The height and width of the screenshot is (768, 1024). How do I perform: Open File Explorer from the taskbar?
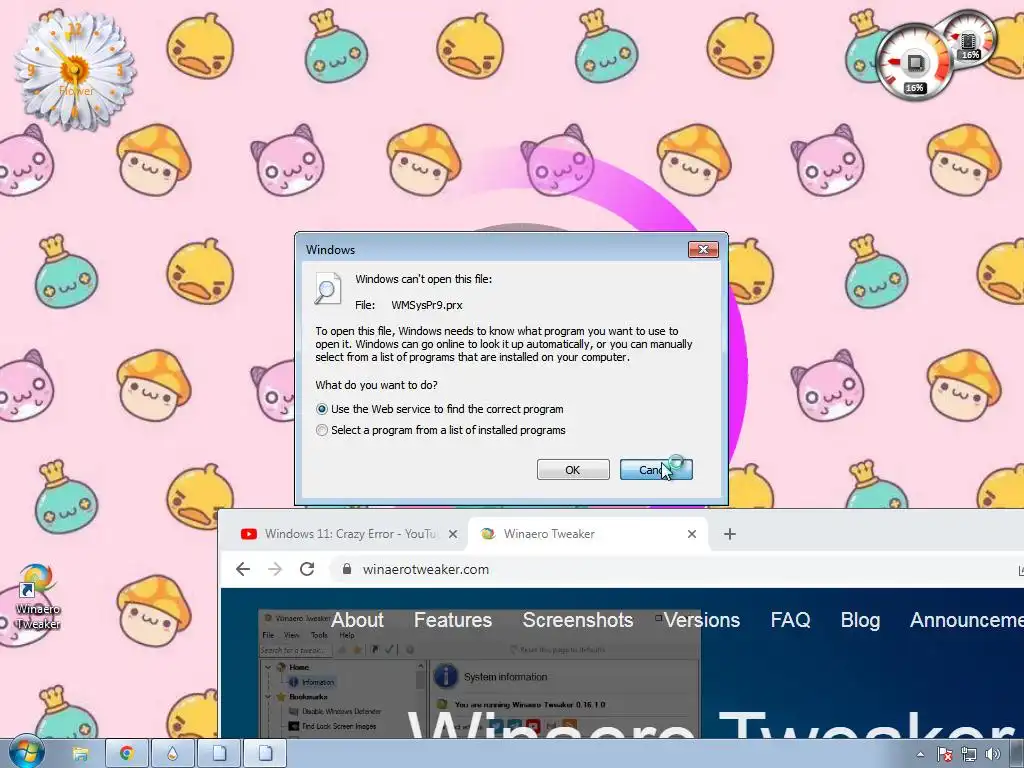pyautogui.click(x=80, y=754)
